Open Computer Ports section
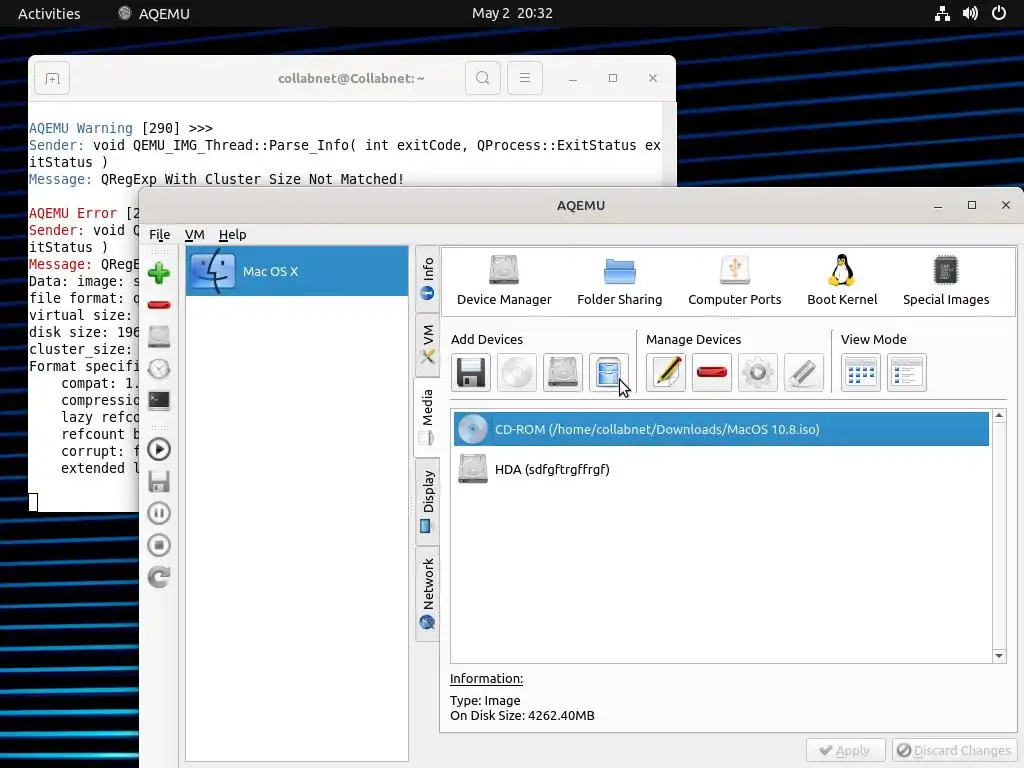This screenshot has width=1024, height=768. pos(734,281)
